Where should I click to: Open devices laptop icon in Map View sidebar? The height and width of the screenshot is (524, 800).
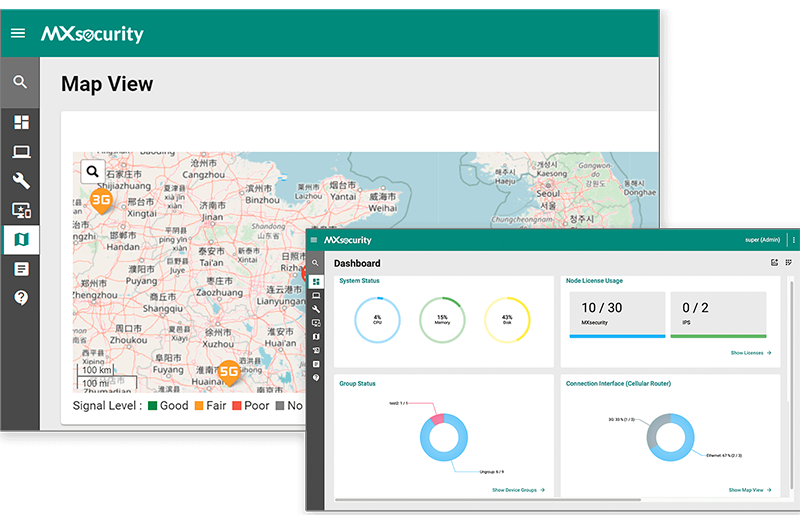pos(21,152)
